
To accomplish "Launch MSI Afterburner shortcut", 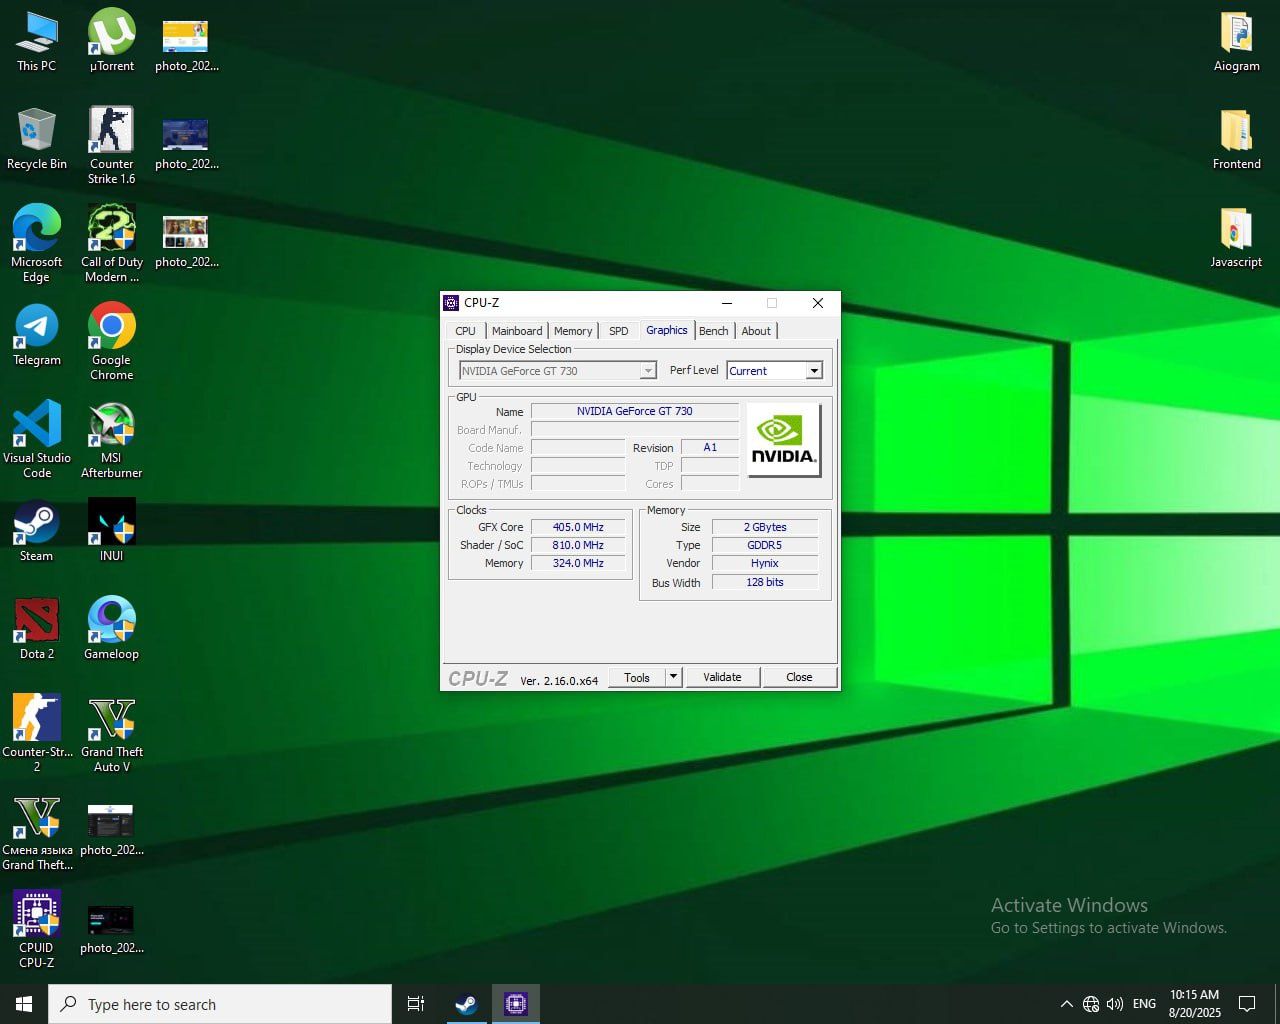I will tap(111, 440).
